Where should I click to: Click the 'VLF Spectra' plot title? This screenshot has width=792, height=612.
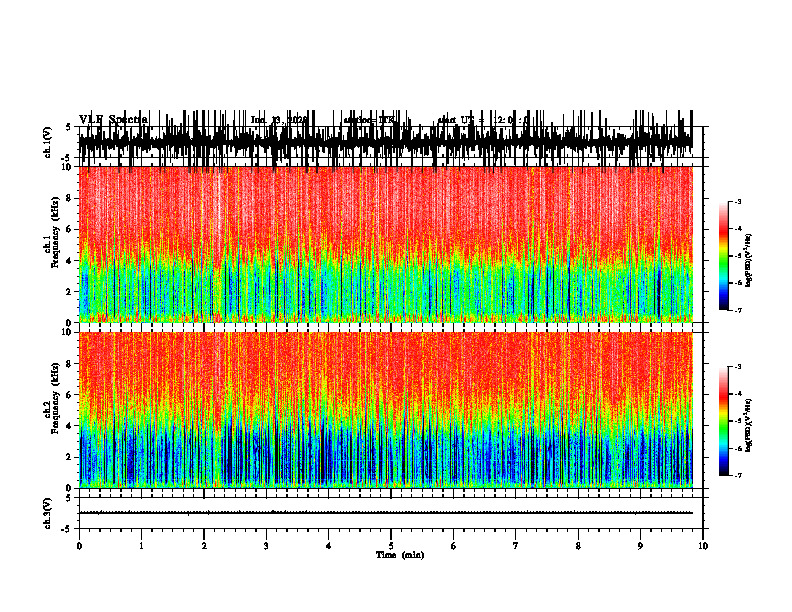pos(113,120)
